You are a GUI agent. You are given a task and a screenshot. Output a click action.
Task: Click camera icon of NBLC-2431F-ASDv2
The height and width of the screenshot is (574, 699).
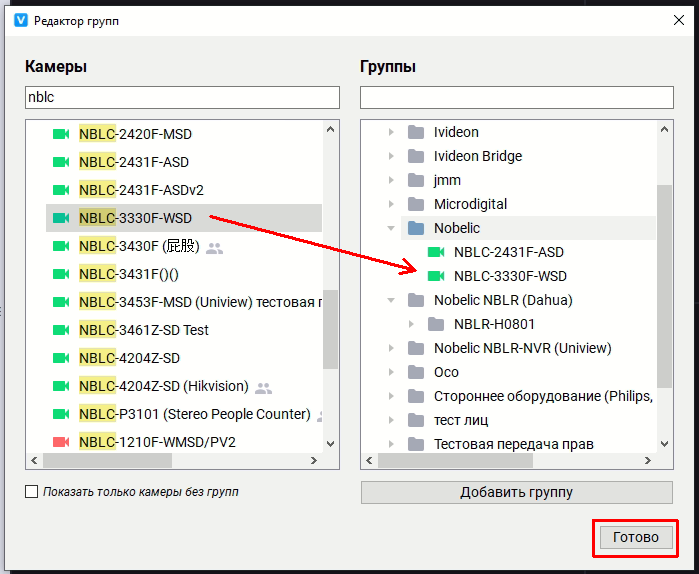click(x=61, y=190)
